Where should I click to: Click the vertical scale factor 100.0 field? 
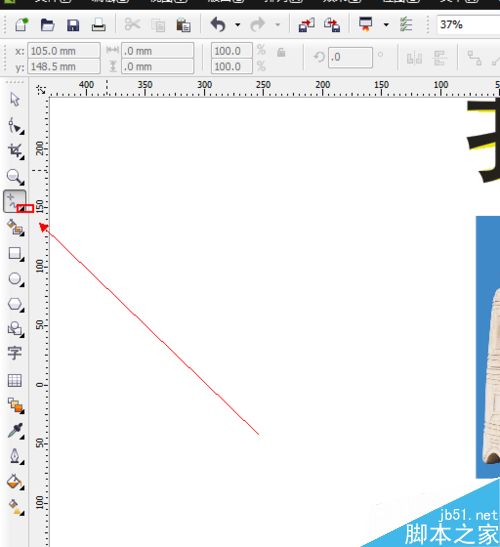232,66
